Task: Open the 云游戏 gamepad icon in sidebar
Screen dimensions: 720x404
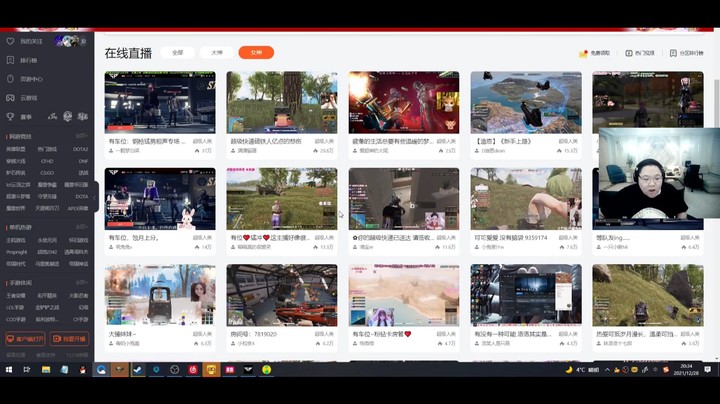Action: click(x=10, y=98)
